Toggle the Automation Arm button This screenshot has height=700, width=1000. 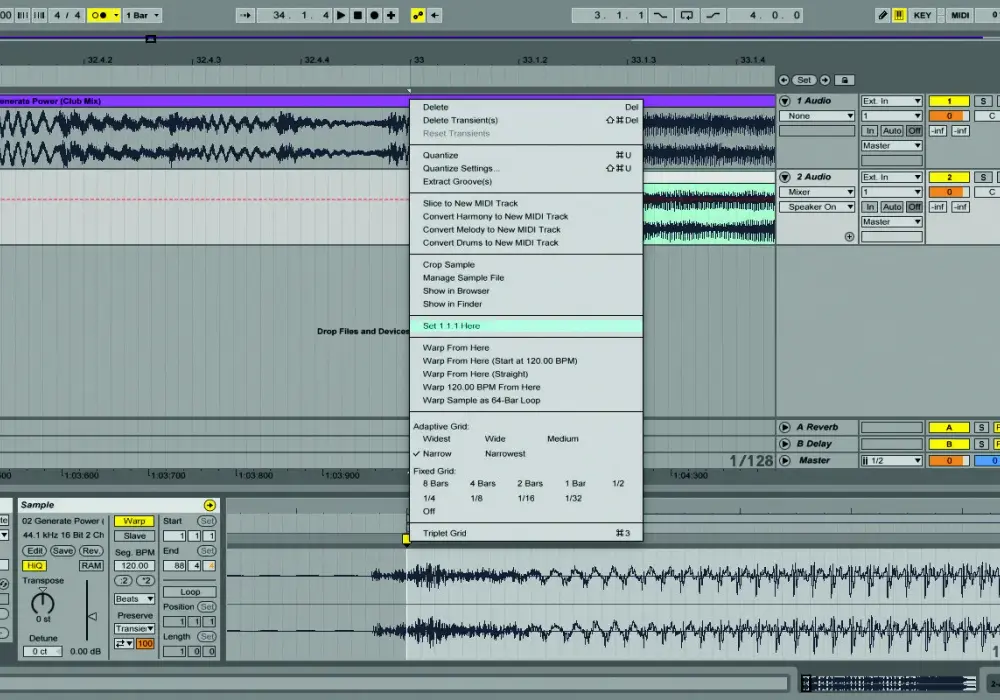418,15
